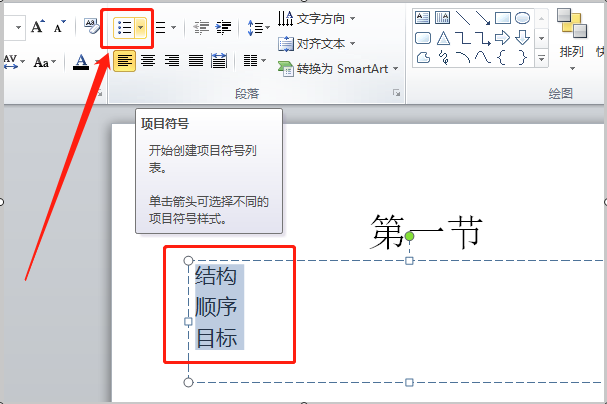The width and height of the screenshot is (607, 404).
Task: Select the down arrow shape
Action: (x=523, y=38)
